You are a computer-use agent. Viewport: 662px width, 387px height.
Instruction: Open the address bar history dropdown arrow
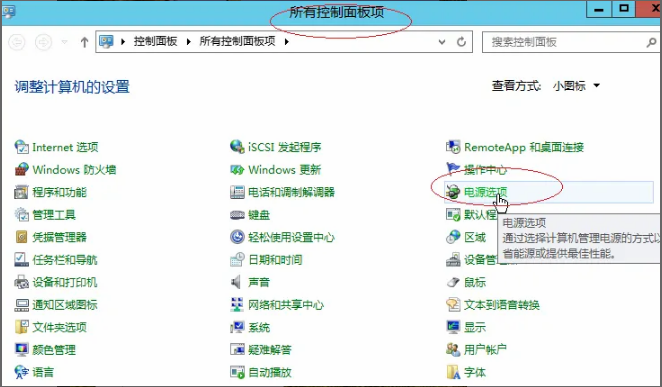pyautogui.click(x=442, y=42)
